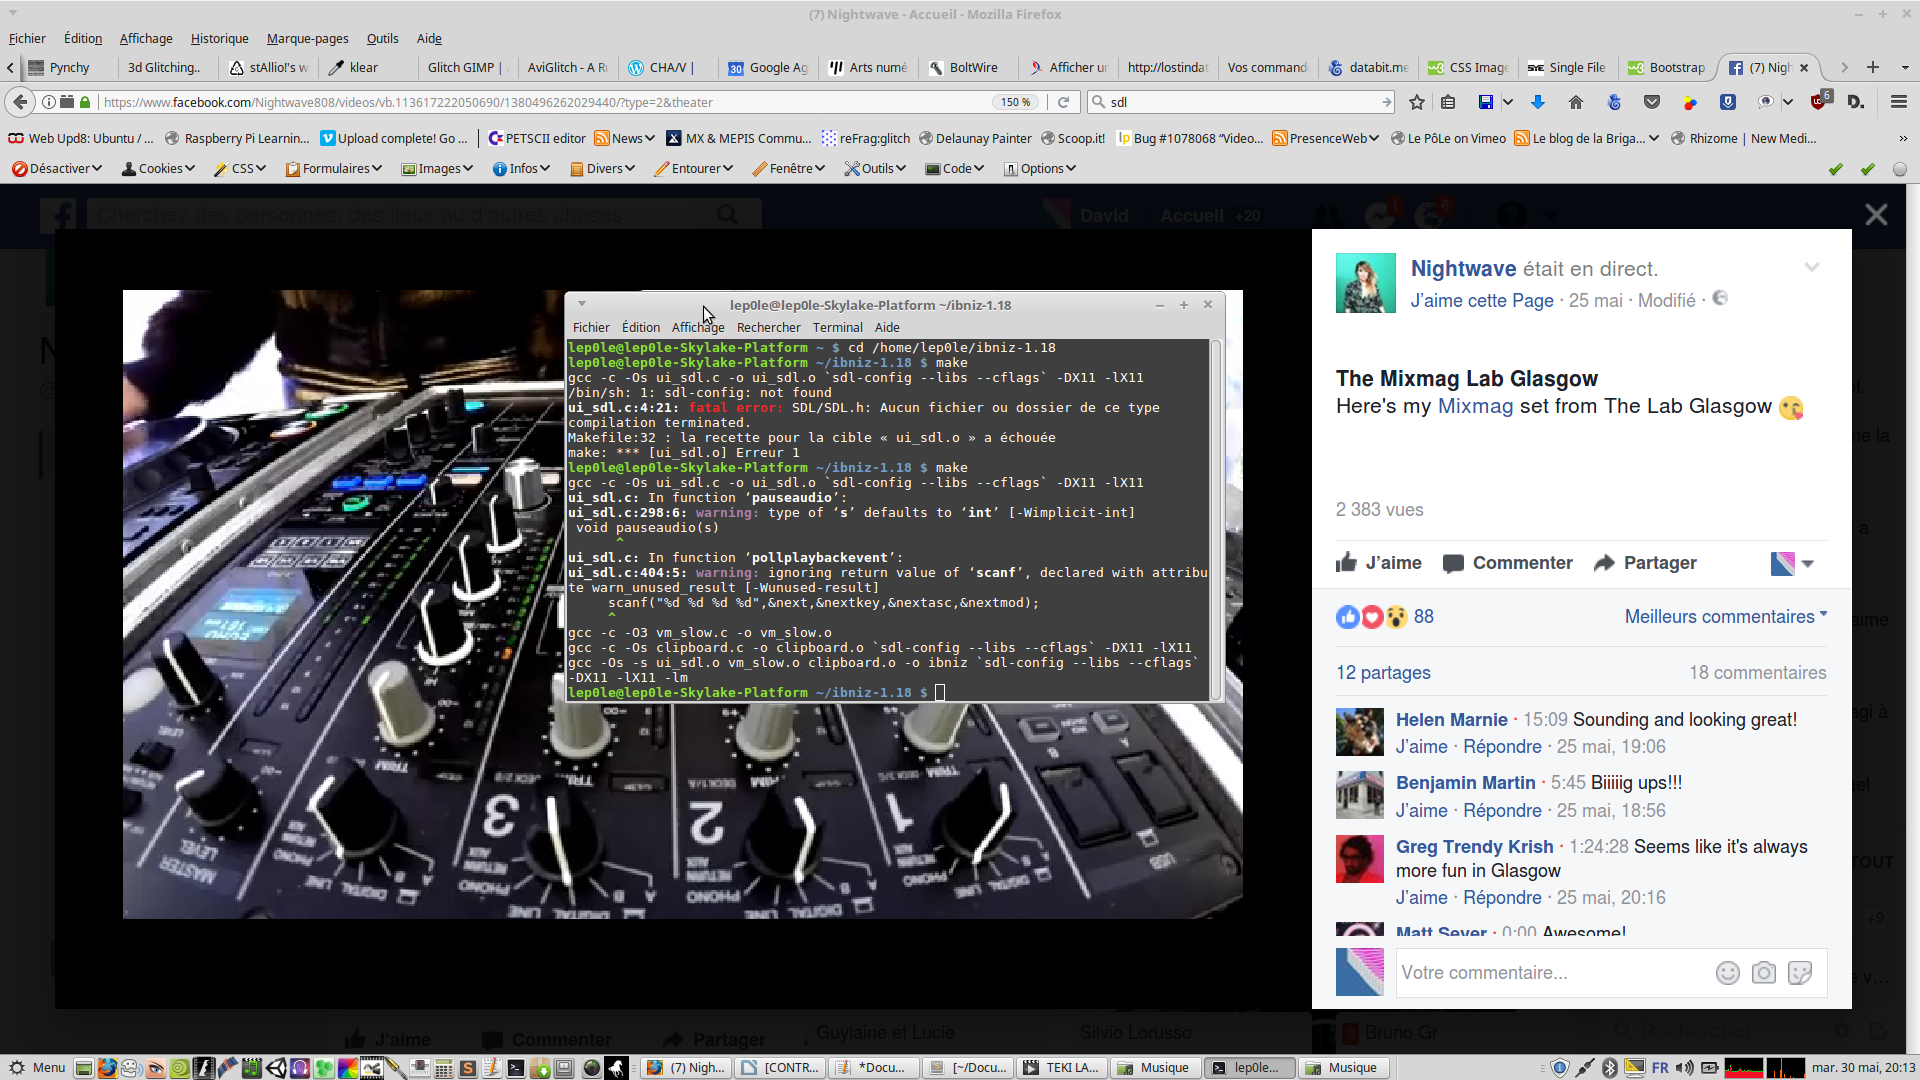Open the Firefox downloads arrow
Image resolution: width=1920 pixels, height=1080 pixels.
tap(1538, 102)
